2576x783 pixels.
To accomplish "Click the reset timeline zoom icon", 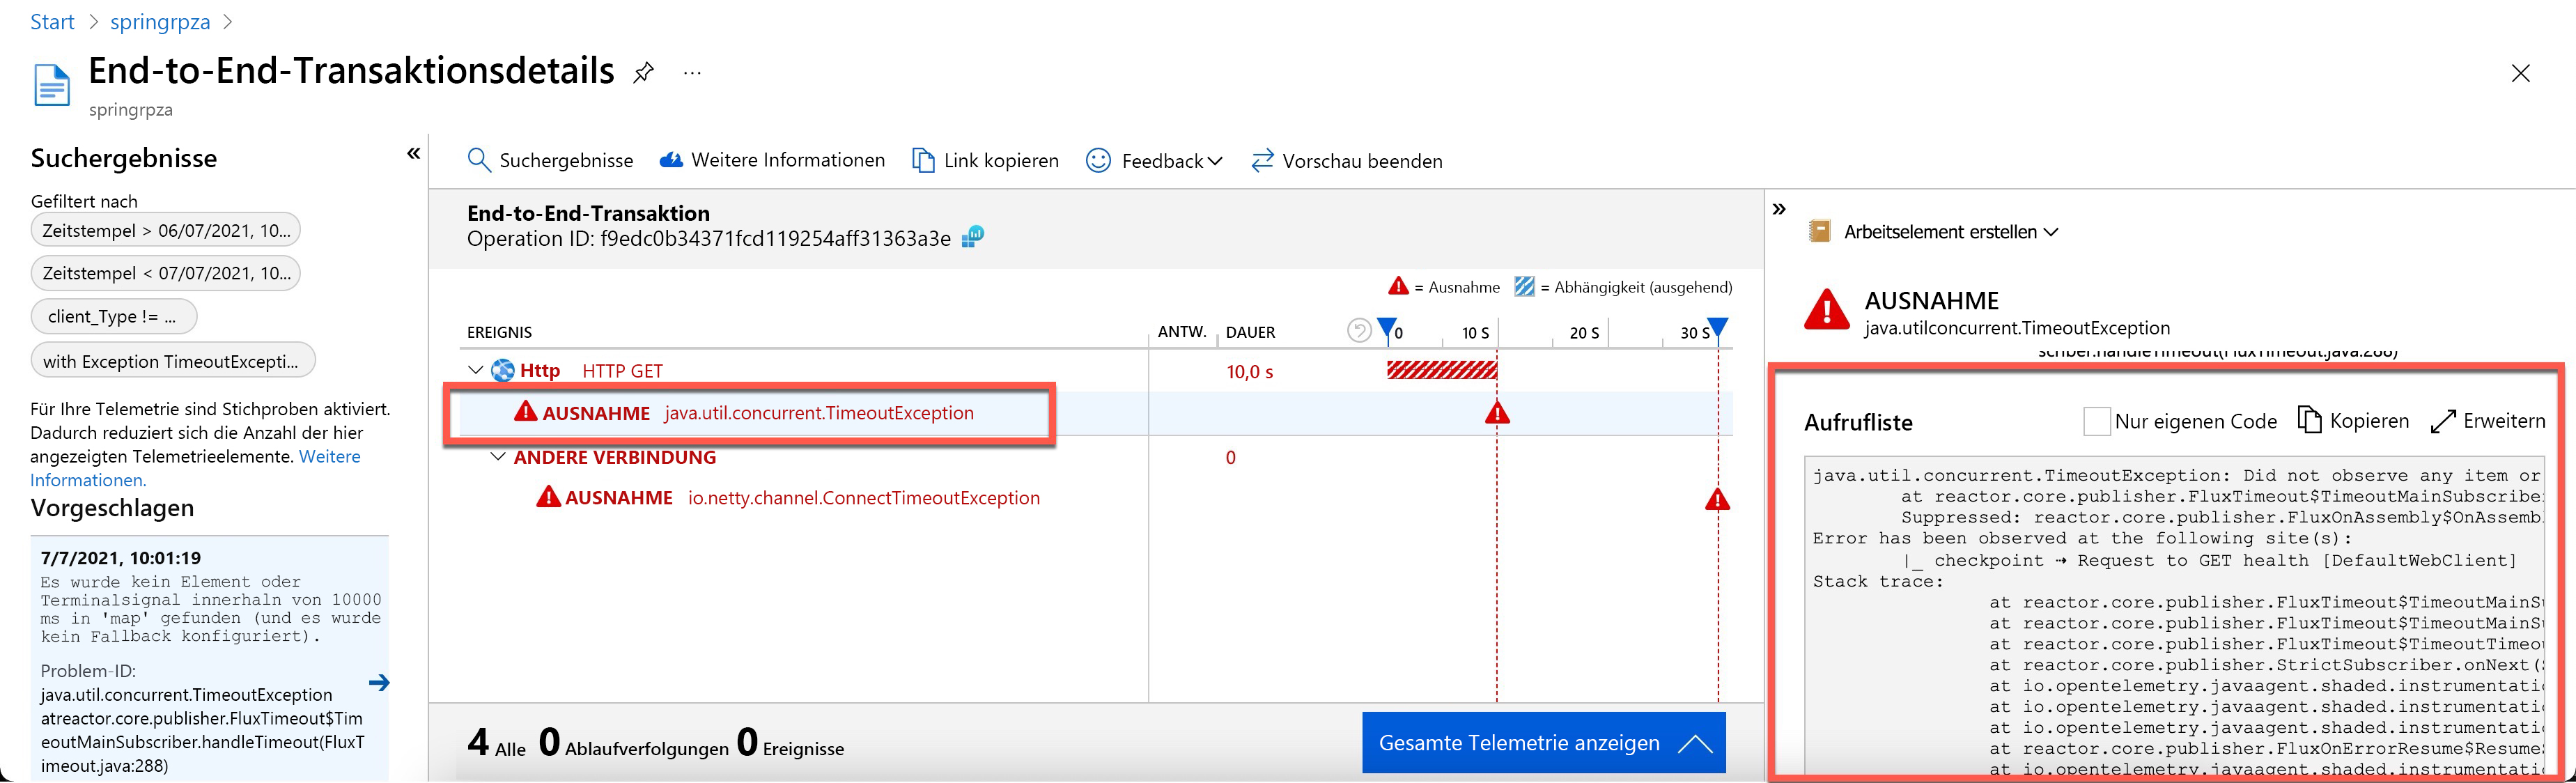I will click(x=1360, y=329).
